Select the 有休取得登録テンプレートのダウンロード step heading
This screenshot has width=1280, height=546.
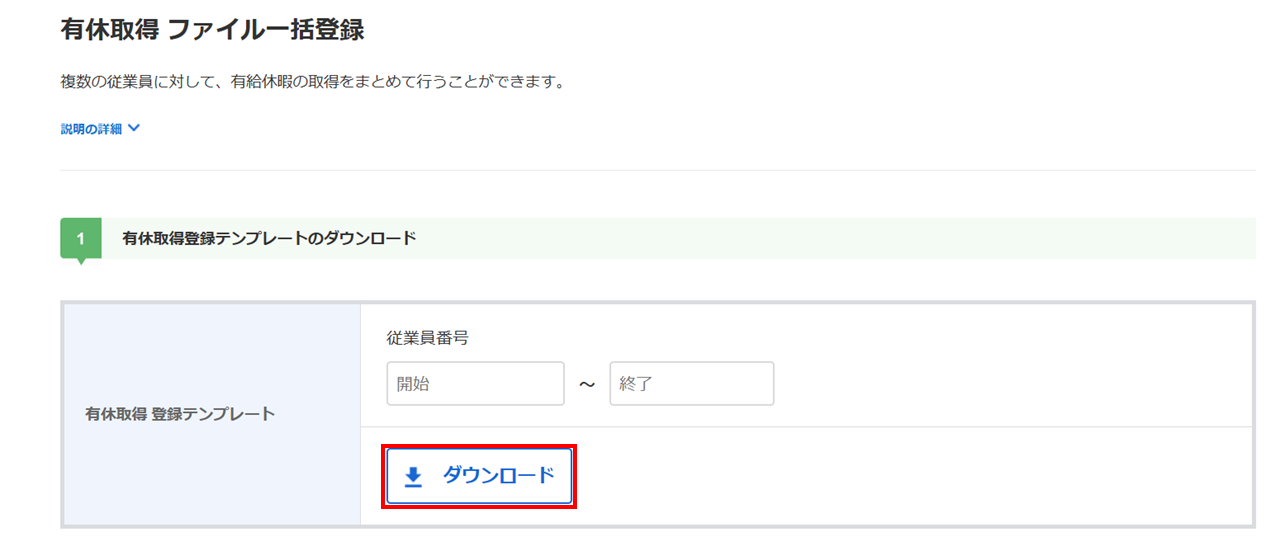click(269, 239)
